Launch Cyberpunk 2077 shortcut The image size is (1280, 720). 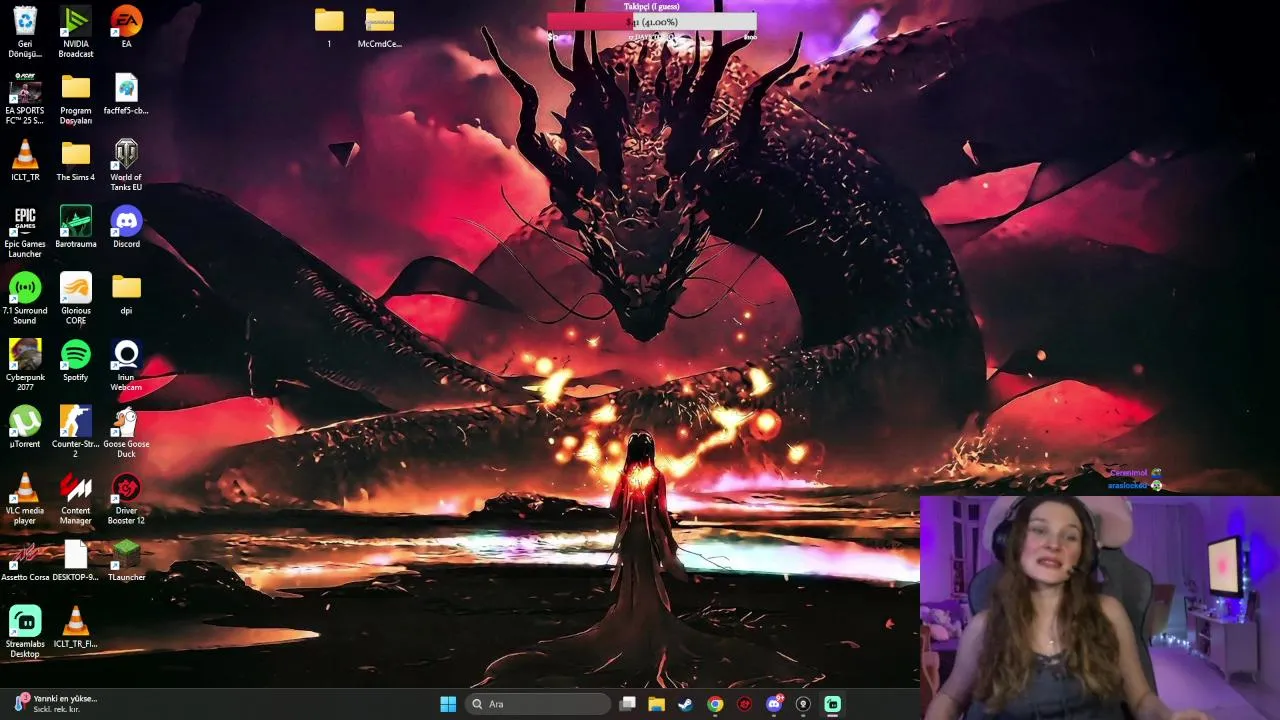point(25,365)
